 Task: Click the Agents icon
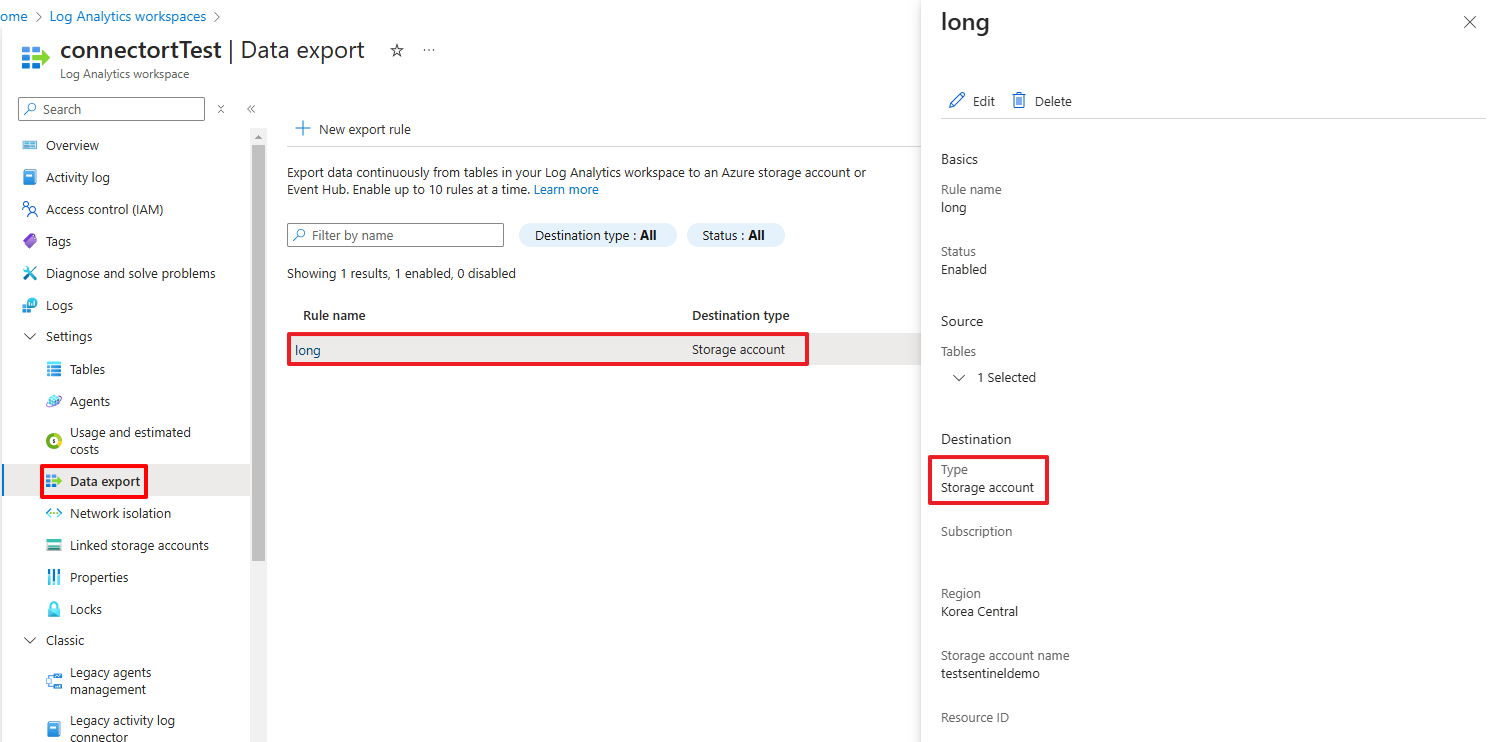pos(54,401)
